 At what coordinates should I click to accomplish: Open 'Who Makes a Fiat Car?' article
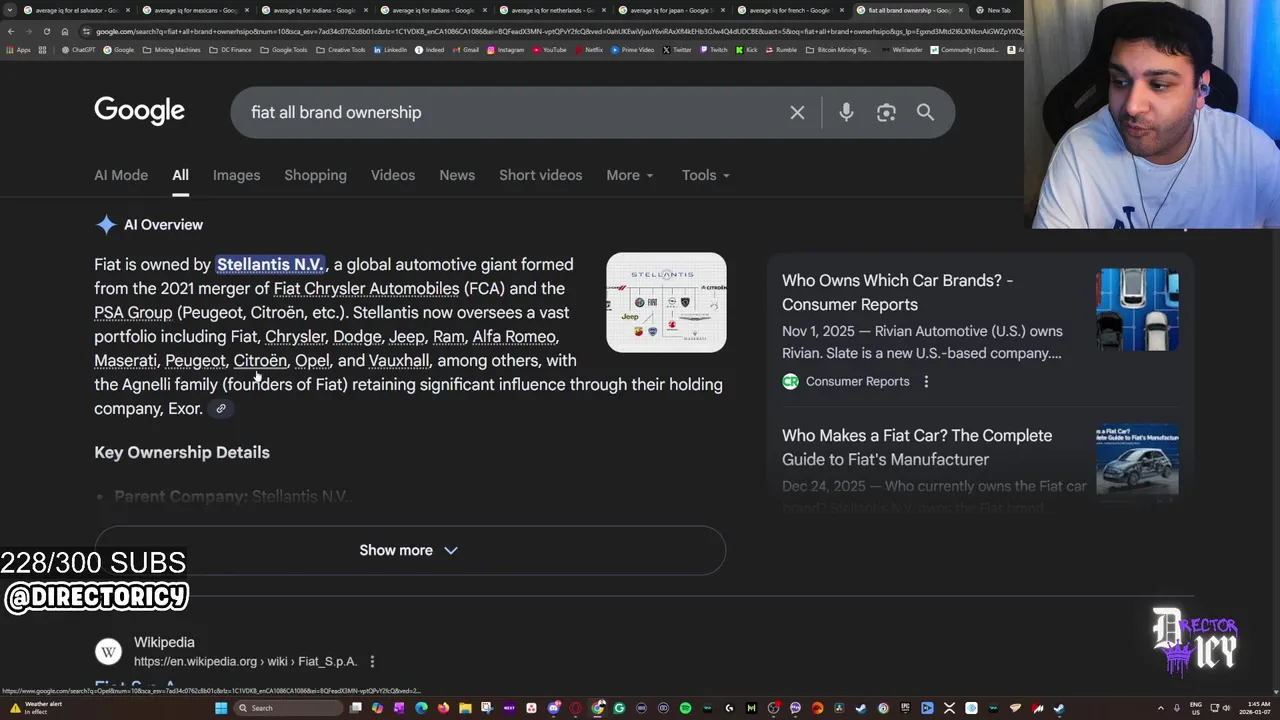click(x=917, y=447)
